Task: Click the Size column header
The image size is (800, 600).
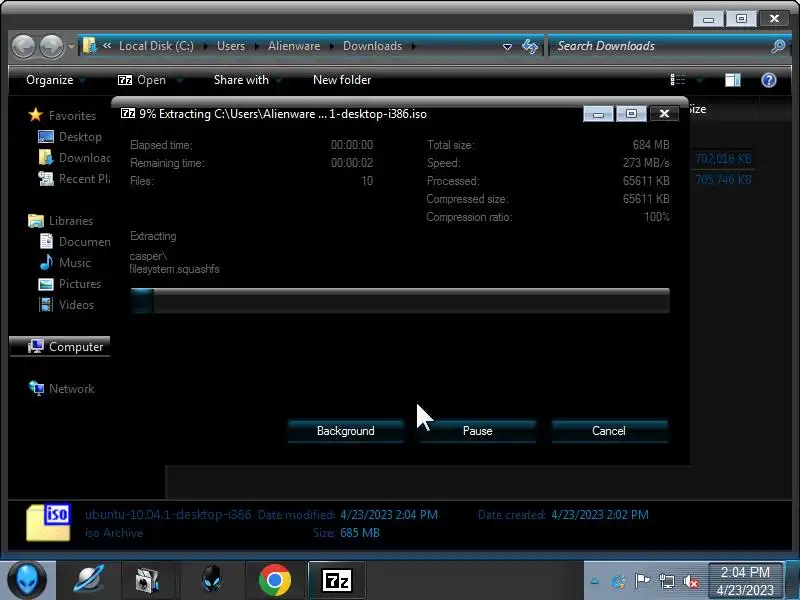Action: 698,109
